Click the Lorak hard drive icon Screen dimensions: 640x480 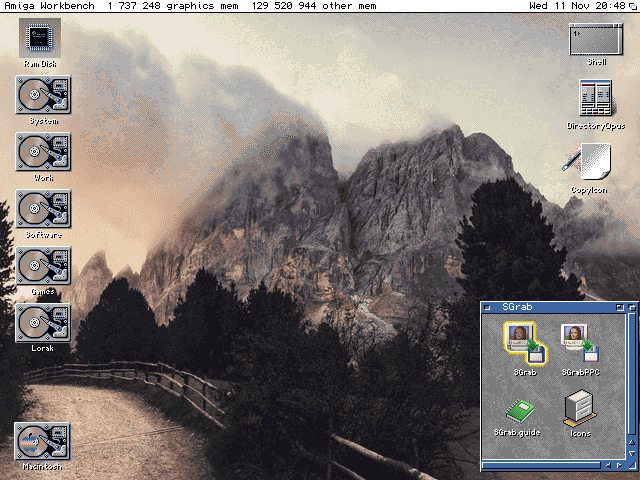coord(43,323)
